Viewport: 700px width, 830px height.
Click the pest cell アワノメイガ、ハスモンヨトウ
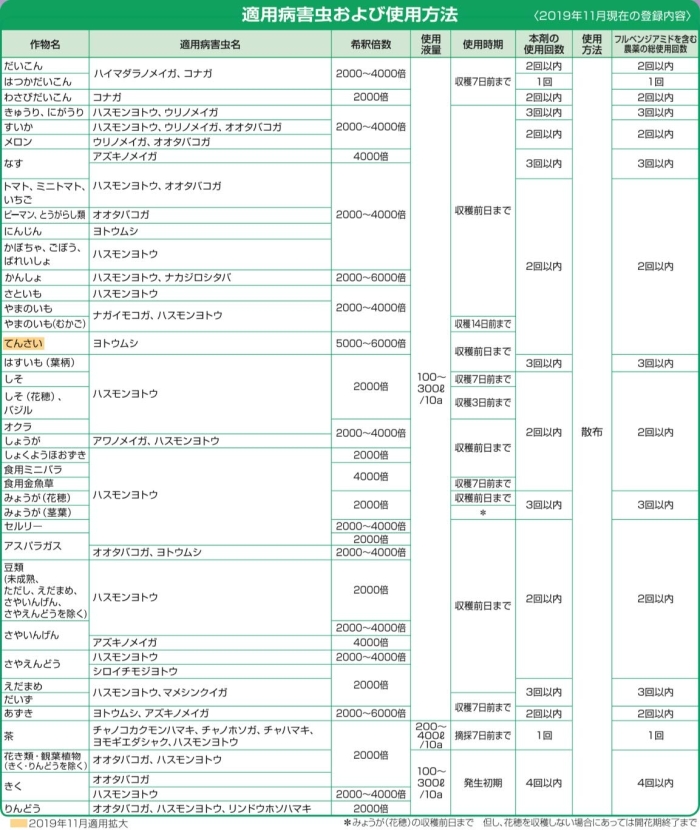coord(210,441)
